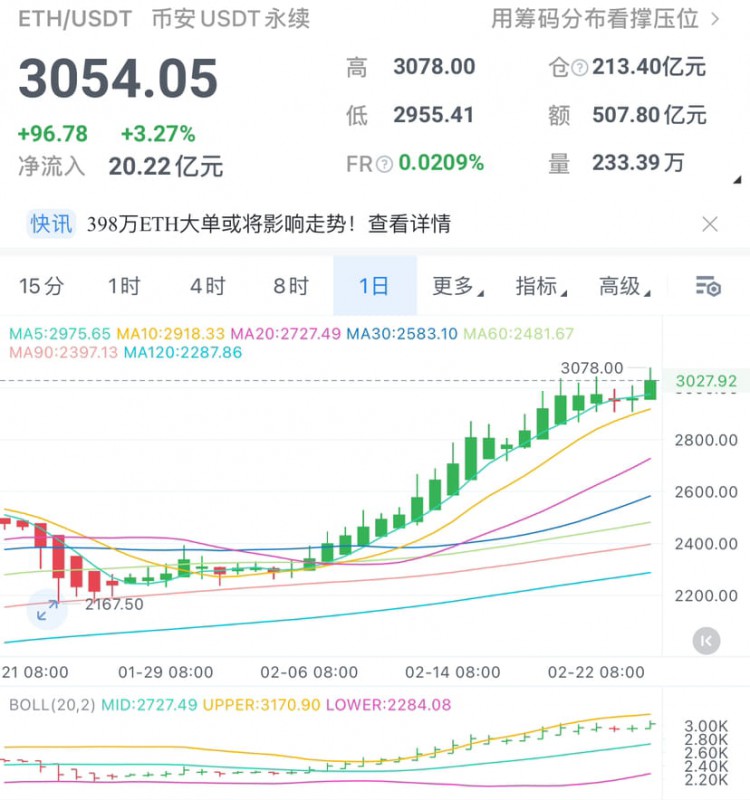Jump to latest candle with K button
The image size is (750, 800).
706,641
